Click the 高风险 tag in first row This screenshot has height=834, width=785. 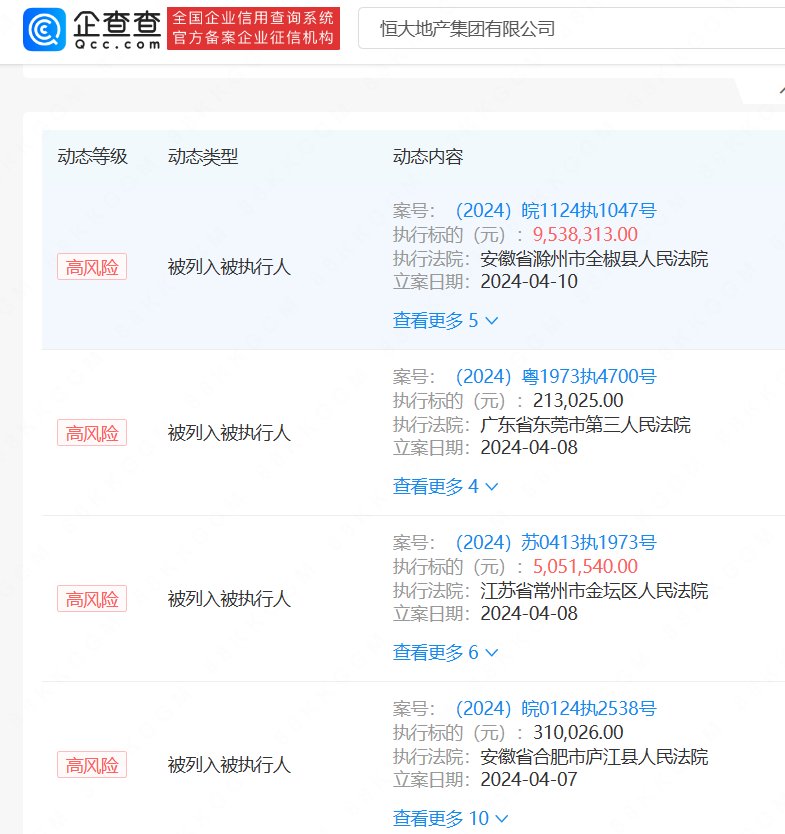coord(92,267)
